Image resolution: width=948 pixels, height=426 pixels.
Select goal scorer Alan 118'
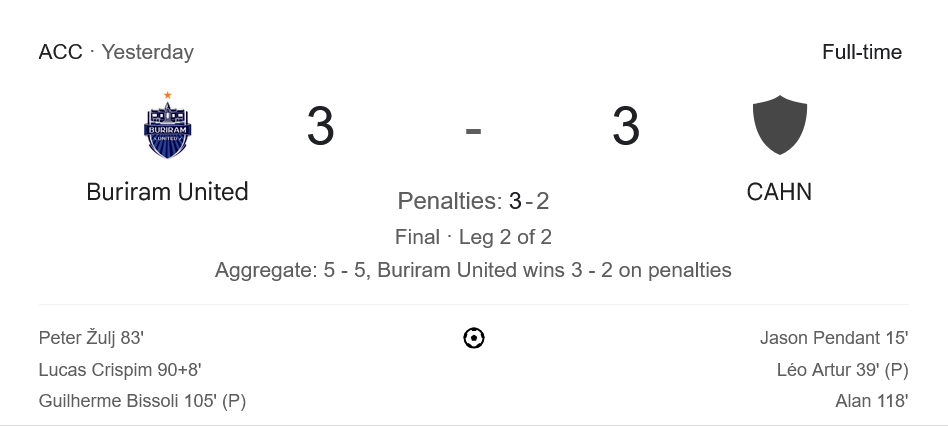[871, 401]
